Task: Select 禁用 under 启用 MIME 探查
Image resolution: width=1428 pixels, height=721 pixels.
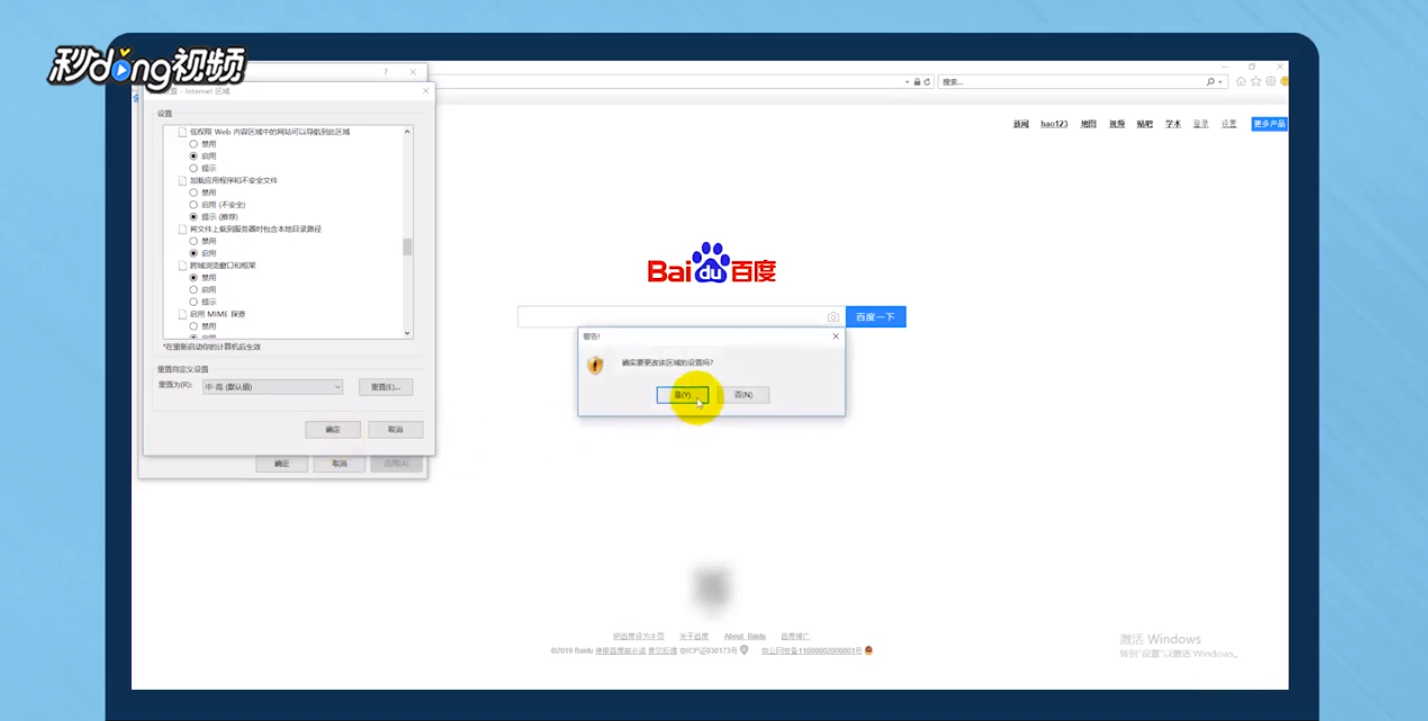Action: [194, 326]
